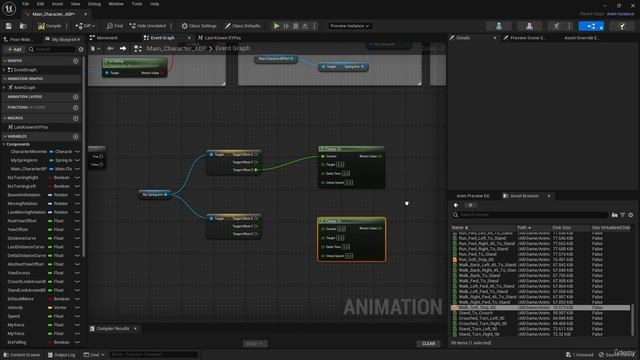Save the blueprint with the floppy disk icon
640x360 pixels.
tap(9, 26)
